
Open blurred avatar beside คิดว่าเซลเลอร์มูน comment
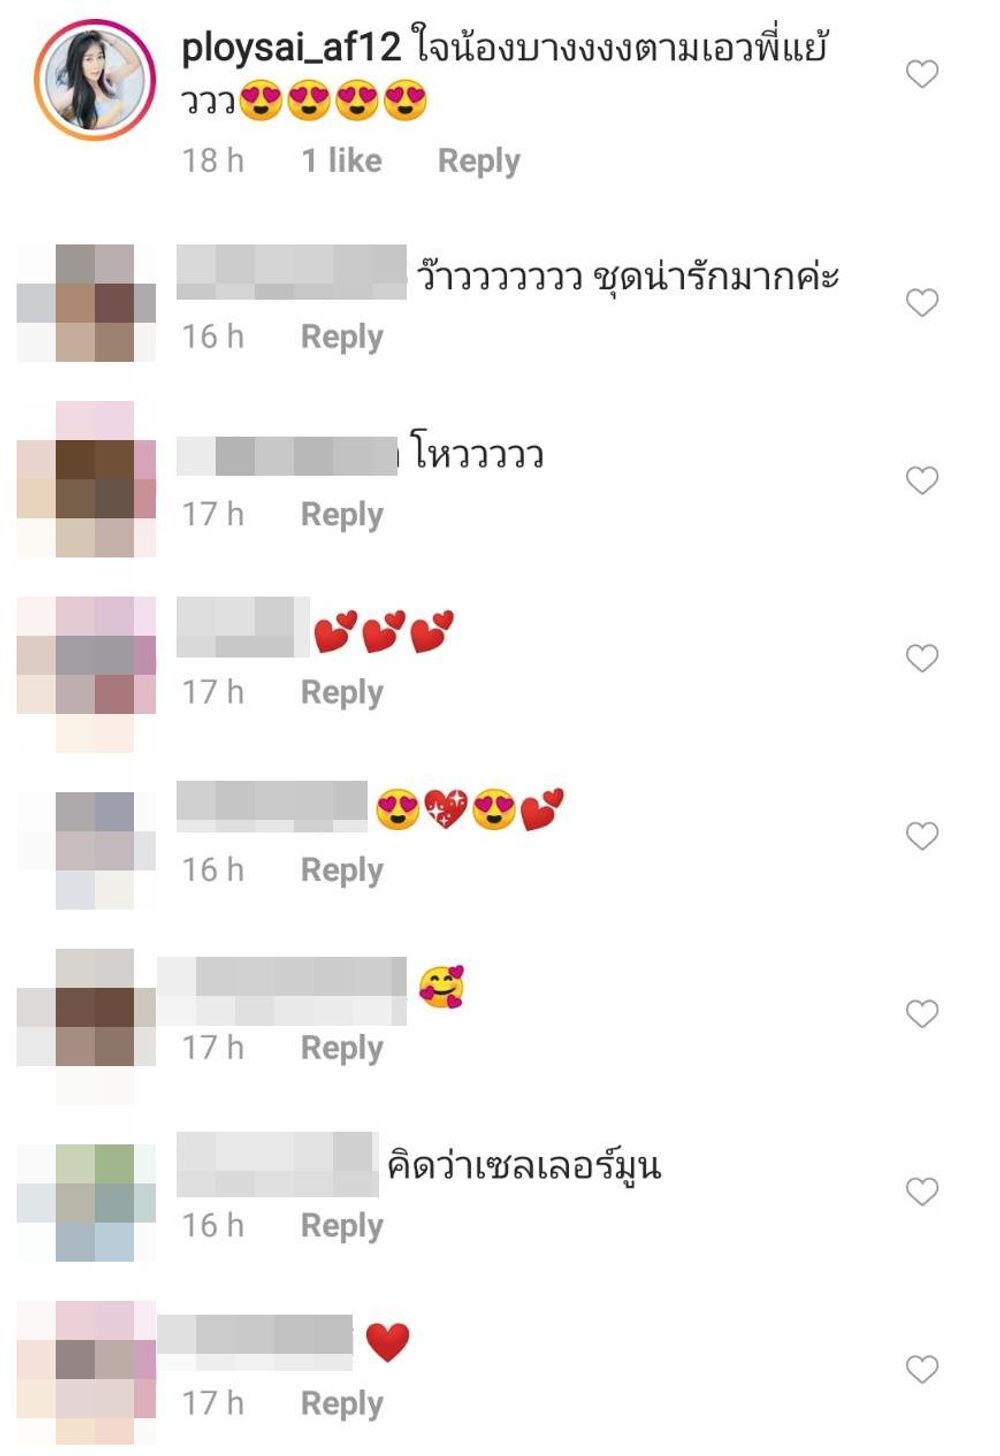click(x=86, y=1202)
